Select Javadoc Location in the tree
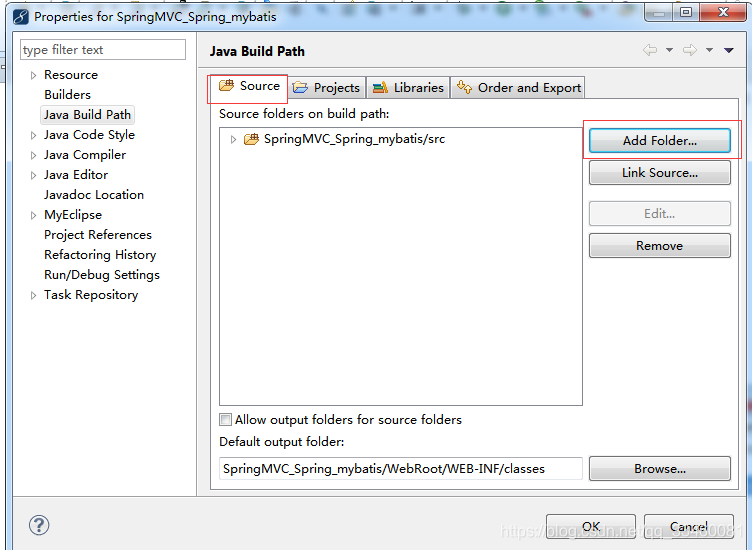The width and height of the screenshot is (752, 550). pos(94,195)
